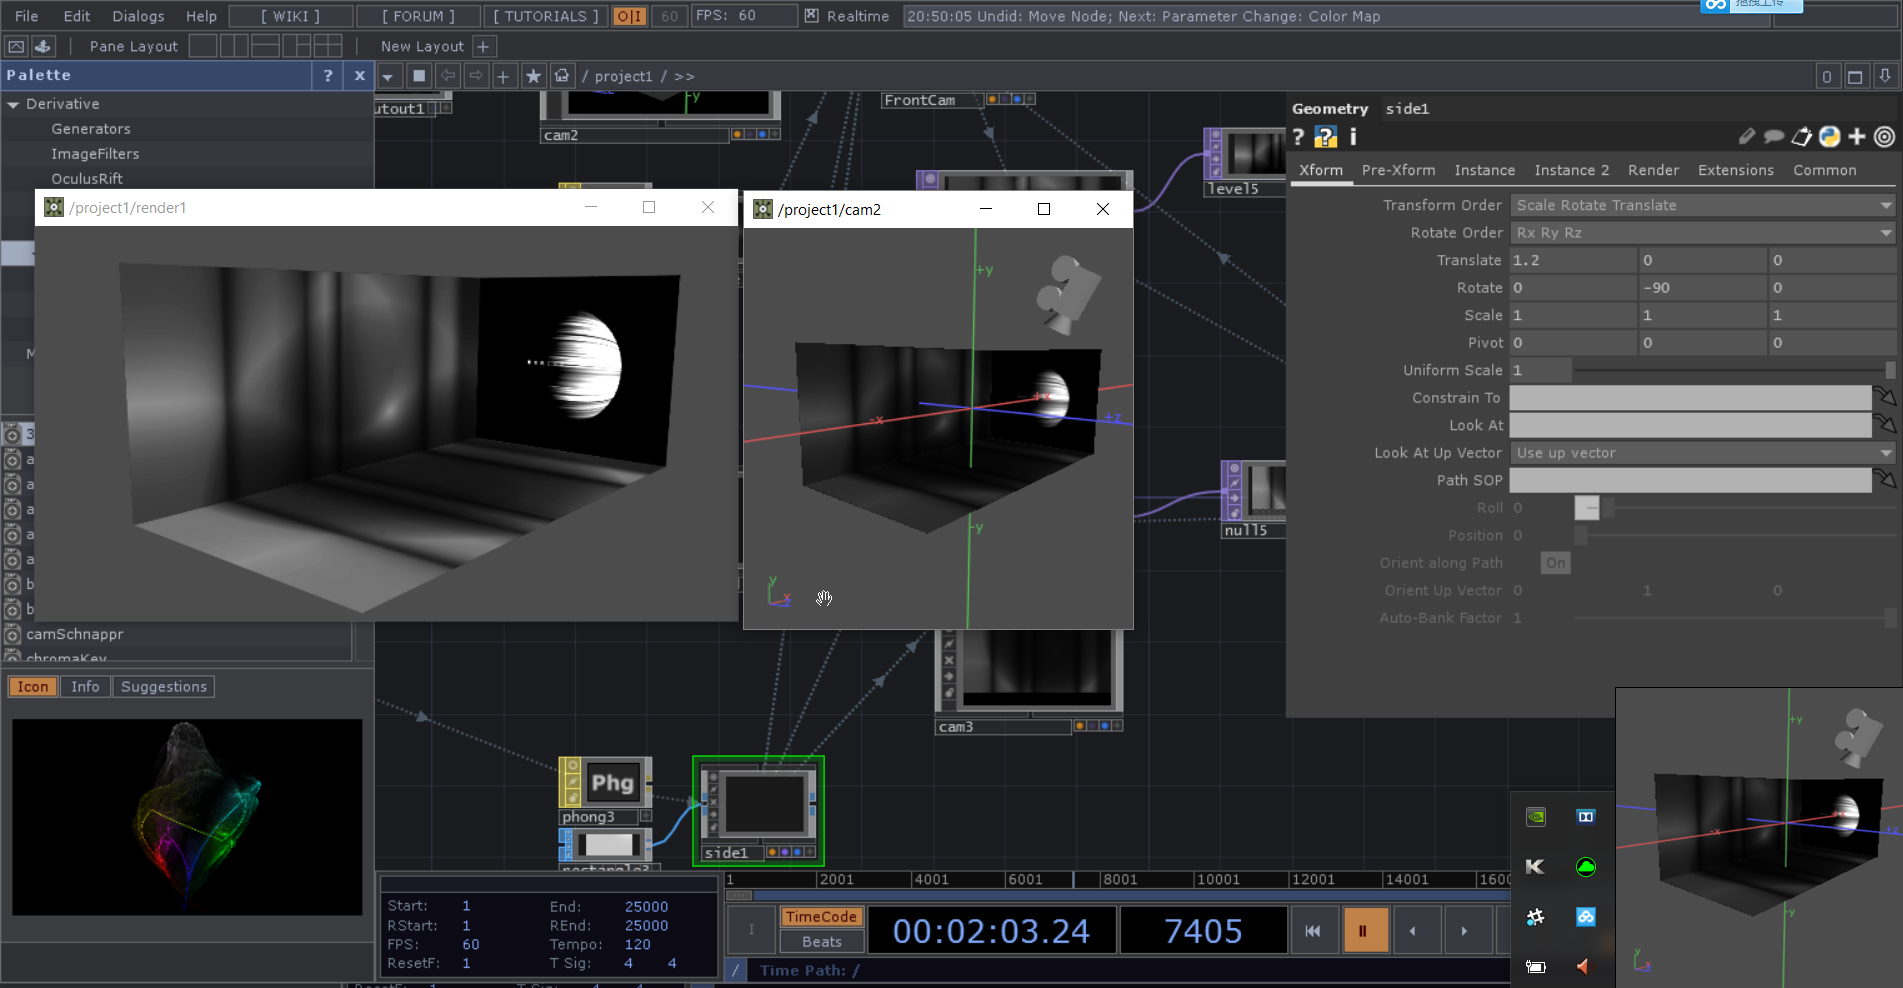Switch to the Pre-Xform tab
1903x988 pixels.
pos(1398,170)
